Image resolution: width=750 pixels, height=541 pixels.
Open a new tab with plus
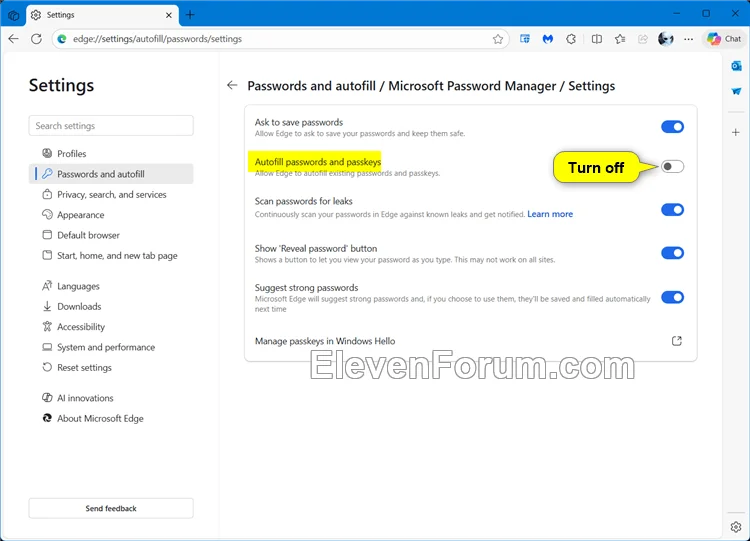[190, 15]
